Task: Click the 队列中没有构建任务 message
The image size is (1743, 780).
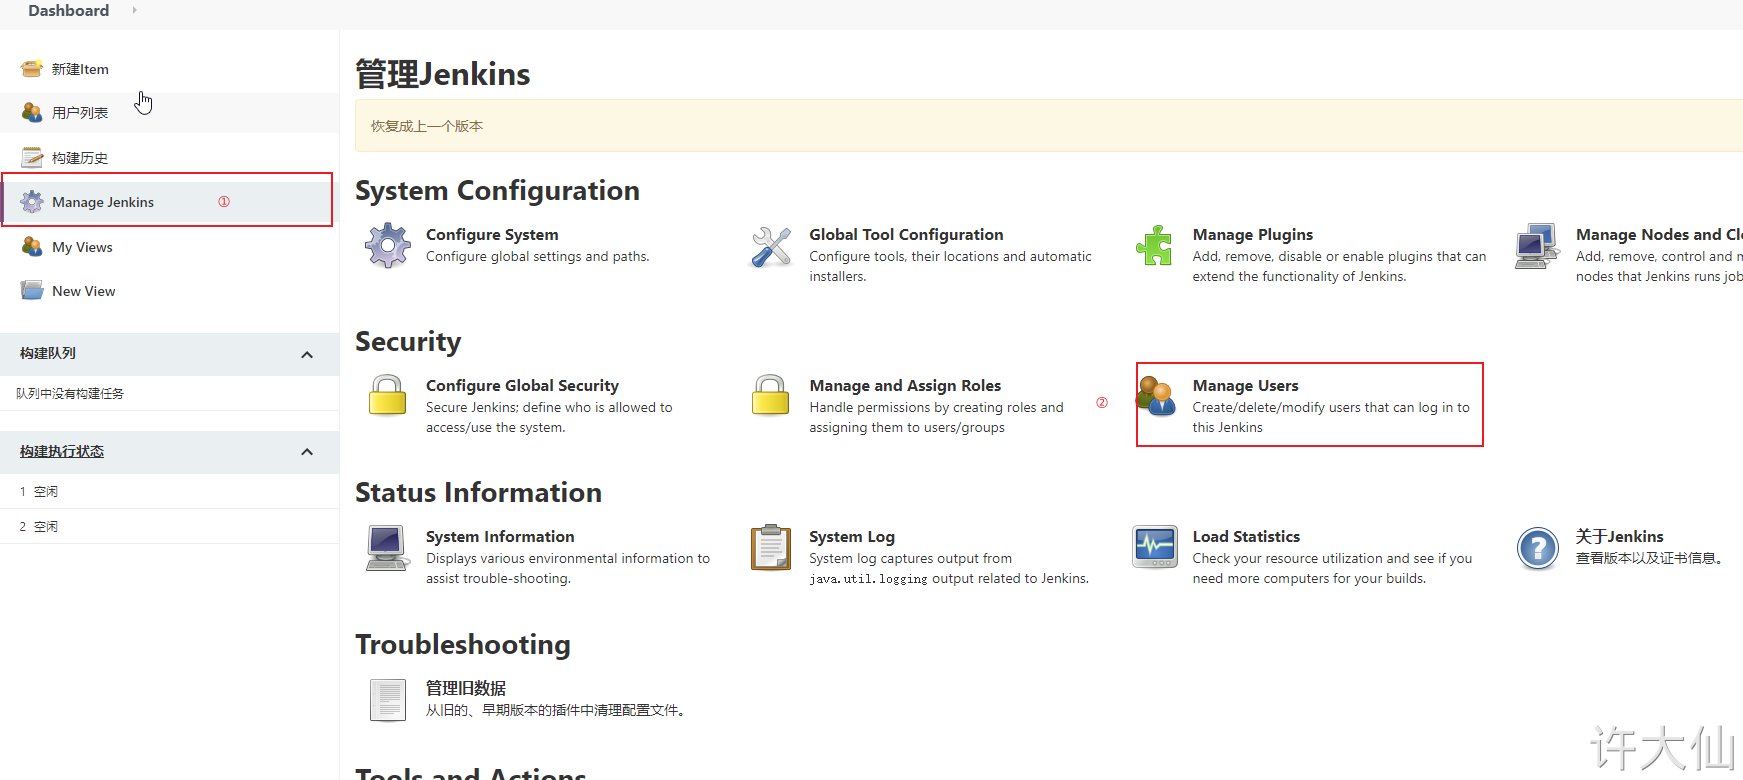Action: pyautogui.click(x=70, y=393)
